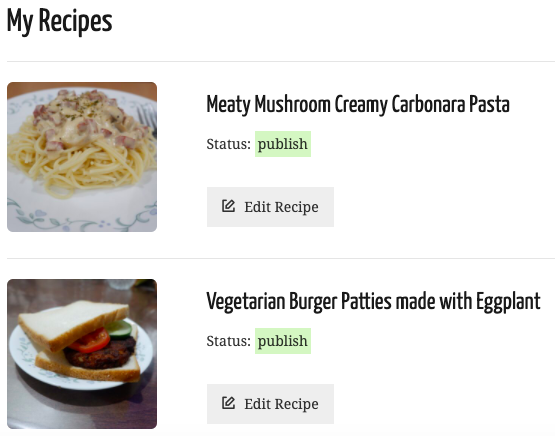Click the divider line below the My Recipes heading
Image resolution: width=555 pixels, height=436 pixels.
(281, 61)
